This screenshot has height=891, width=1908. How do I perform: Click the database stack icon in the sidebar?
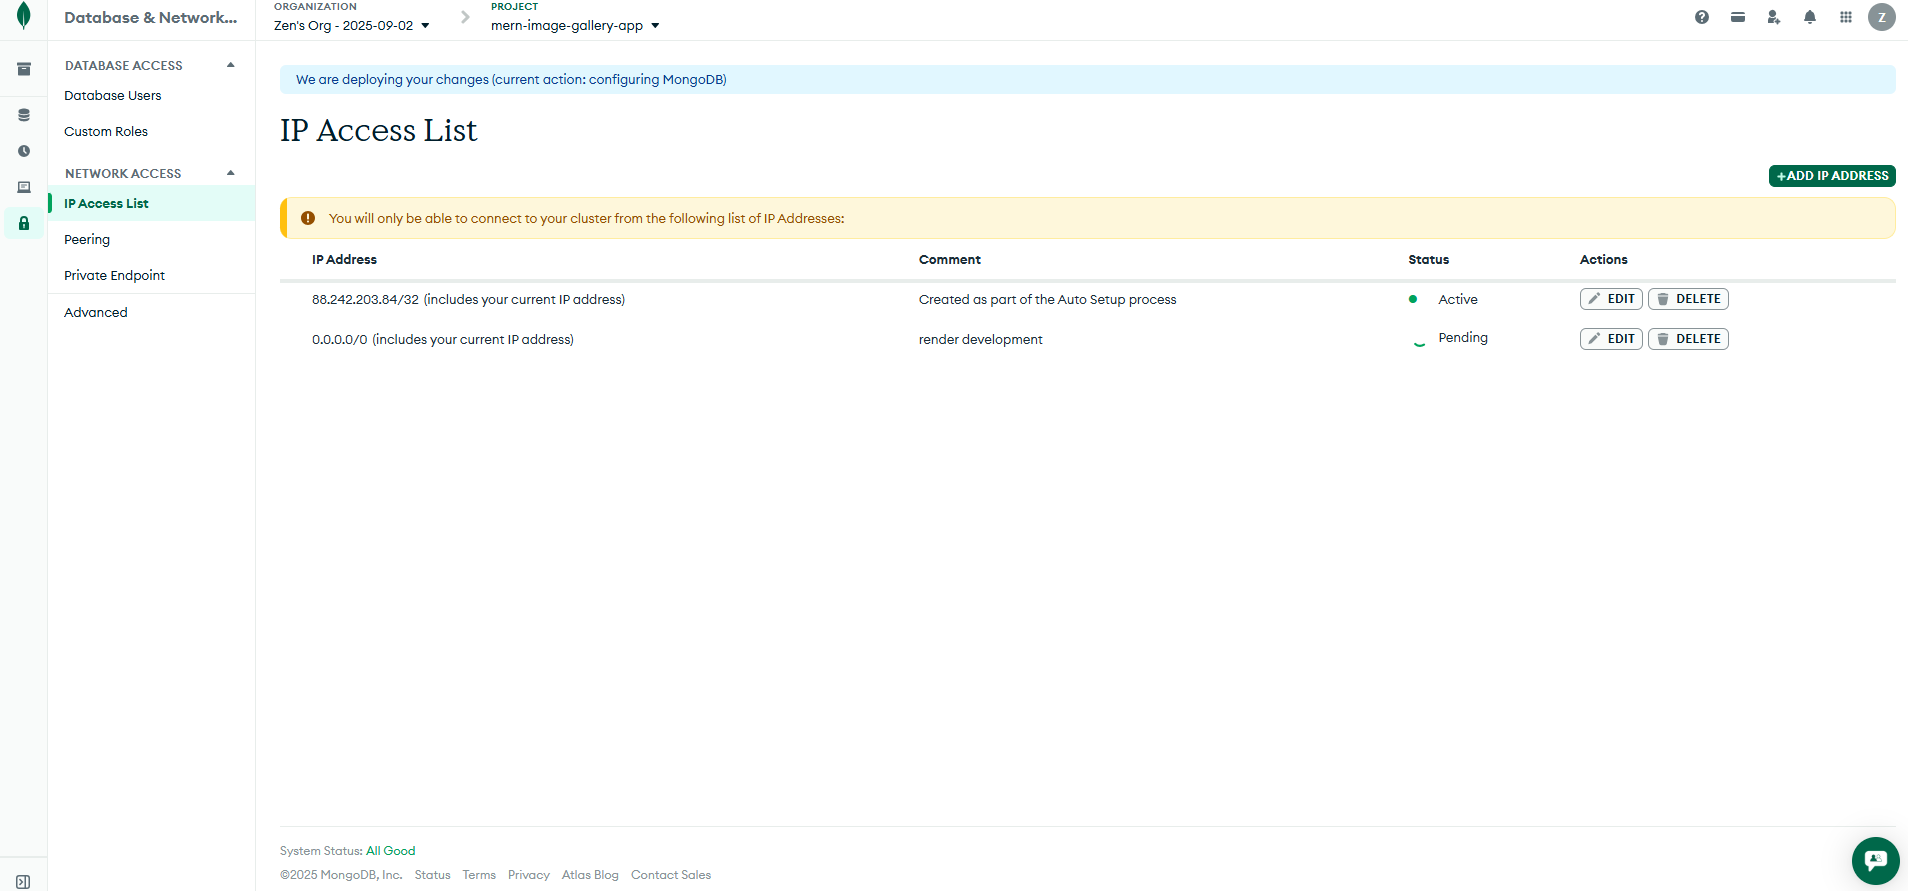tap(24, 115)
